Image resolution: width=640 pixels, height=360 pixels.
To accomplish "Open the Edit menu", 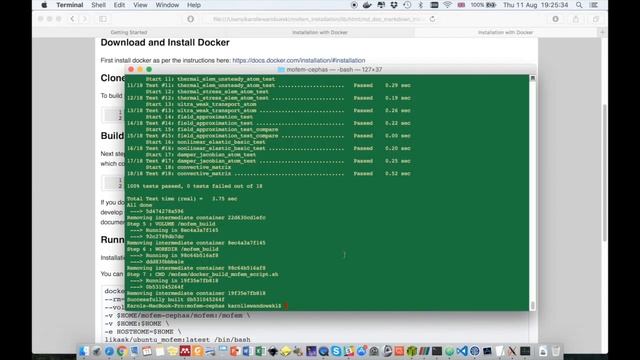I will coord(119,5).
